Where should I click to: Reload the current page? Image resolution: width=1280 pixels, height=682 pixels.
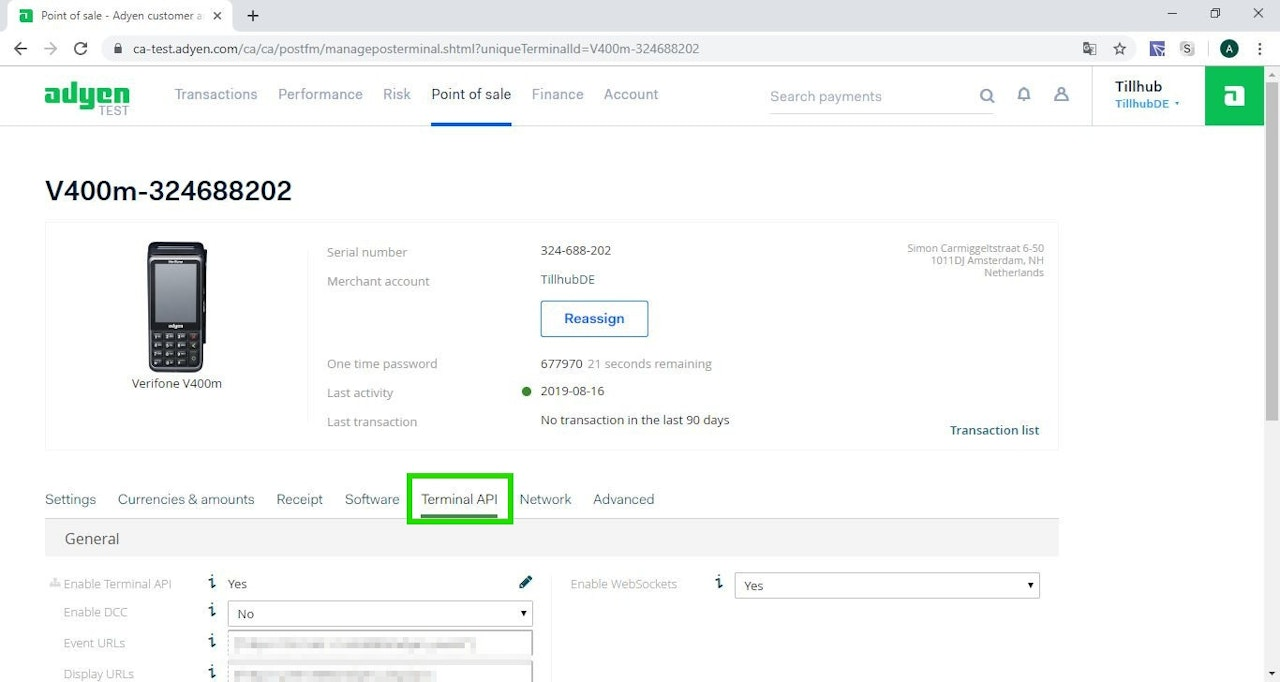click(x=81, y=48)
